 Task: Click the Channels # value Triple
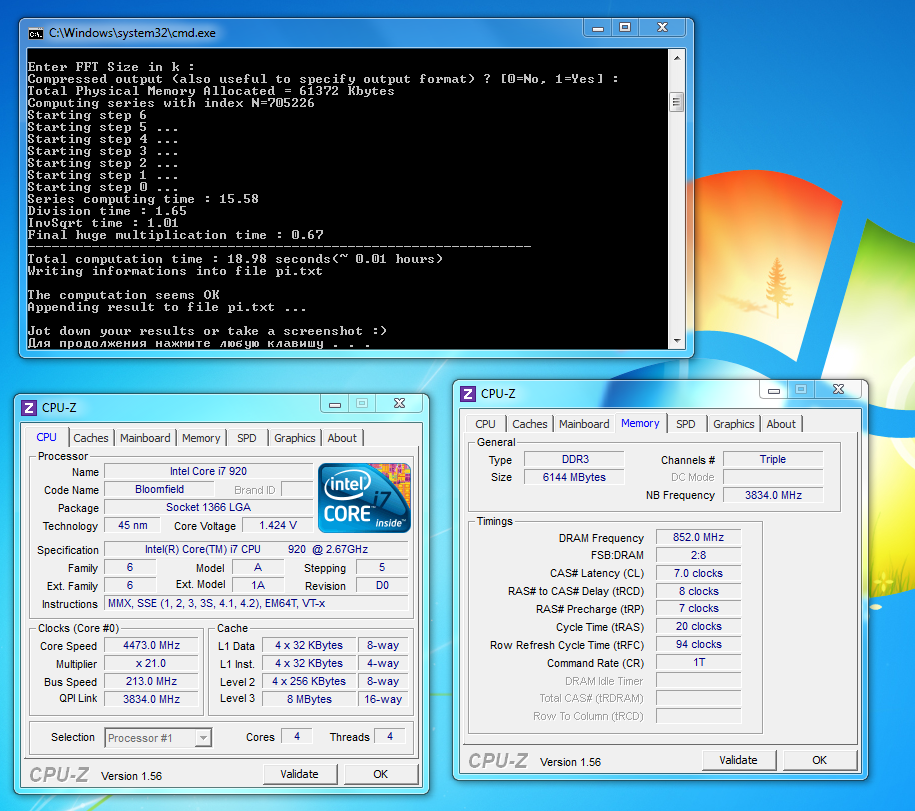click(773, 460)
